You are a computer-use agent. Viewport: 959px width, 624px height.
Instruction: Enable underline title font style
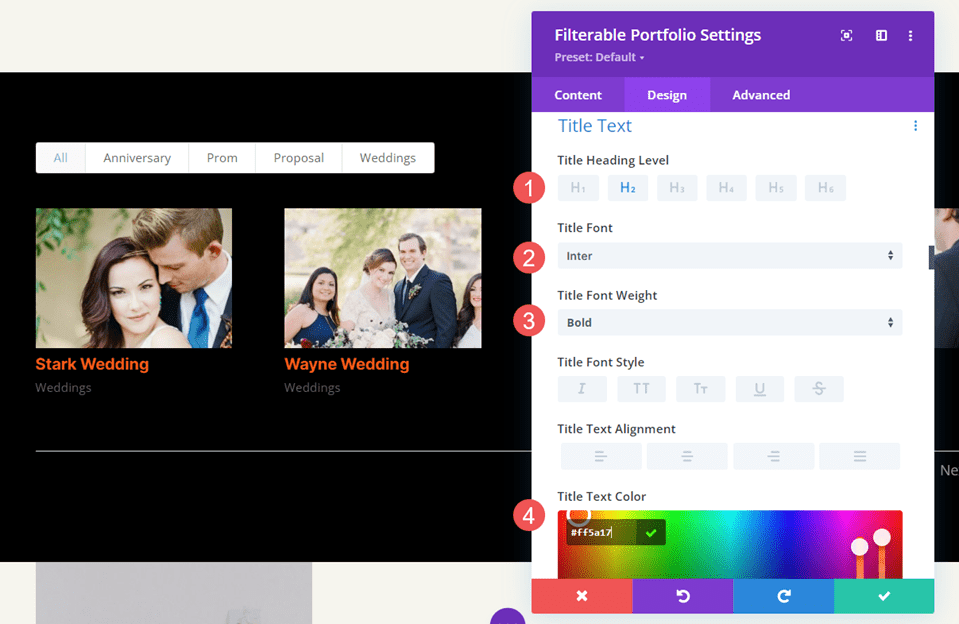759,388
